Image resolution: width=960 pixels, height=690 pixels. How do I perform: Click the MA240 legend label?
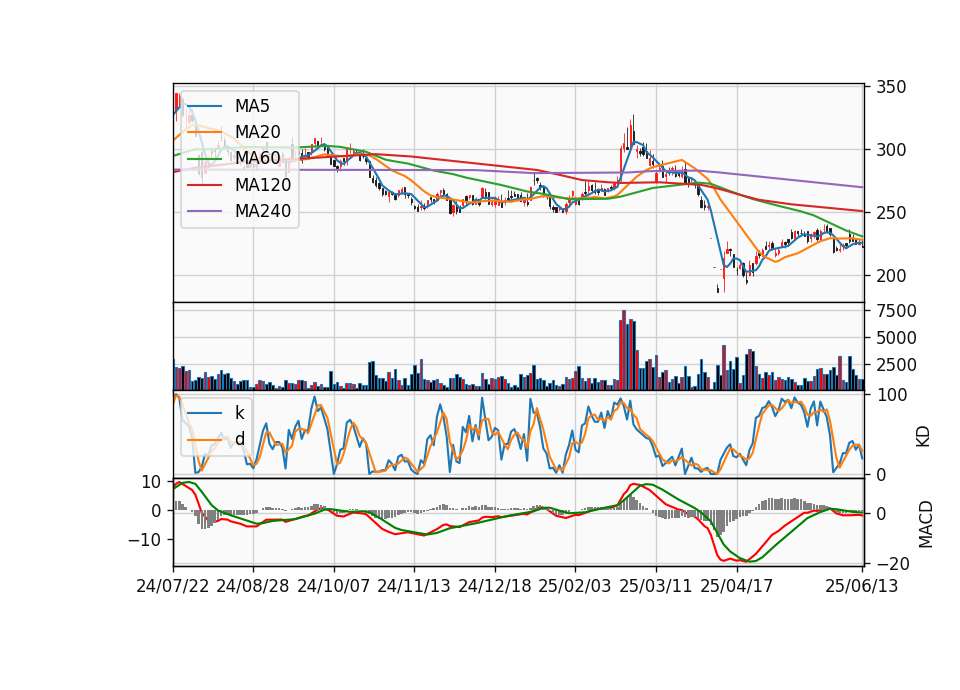click(263, 211)
